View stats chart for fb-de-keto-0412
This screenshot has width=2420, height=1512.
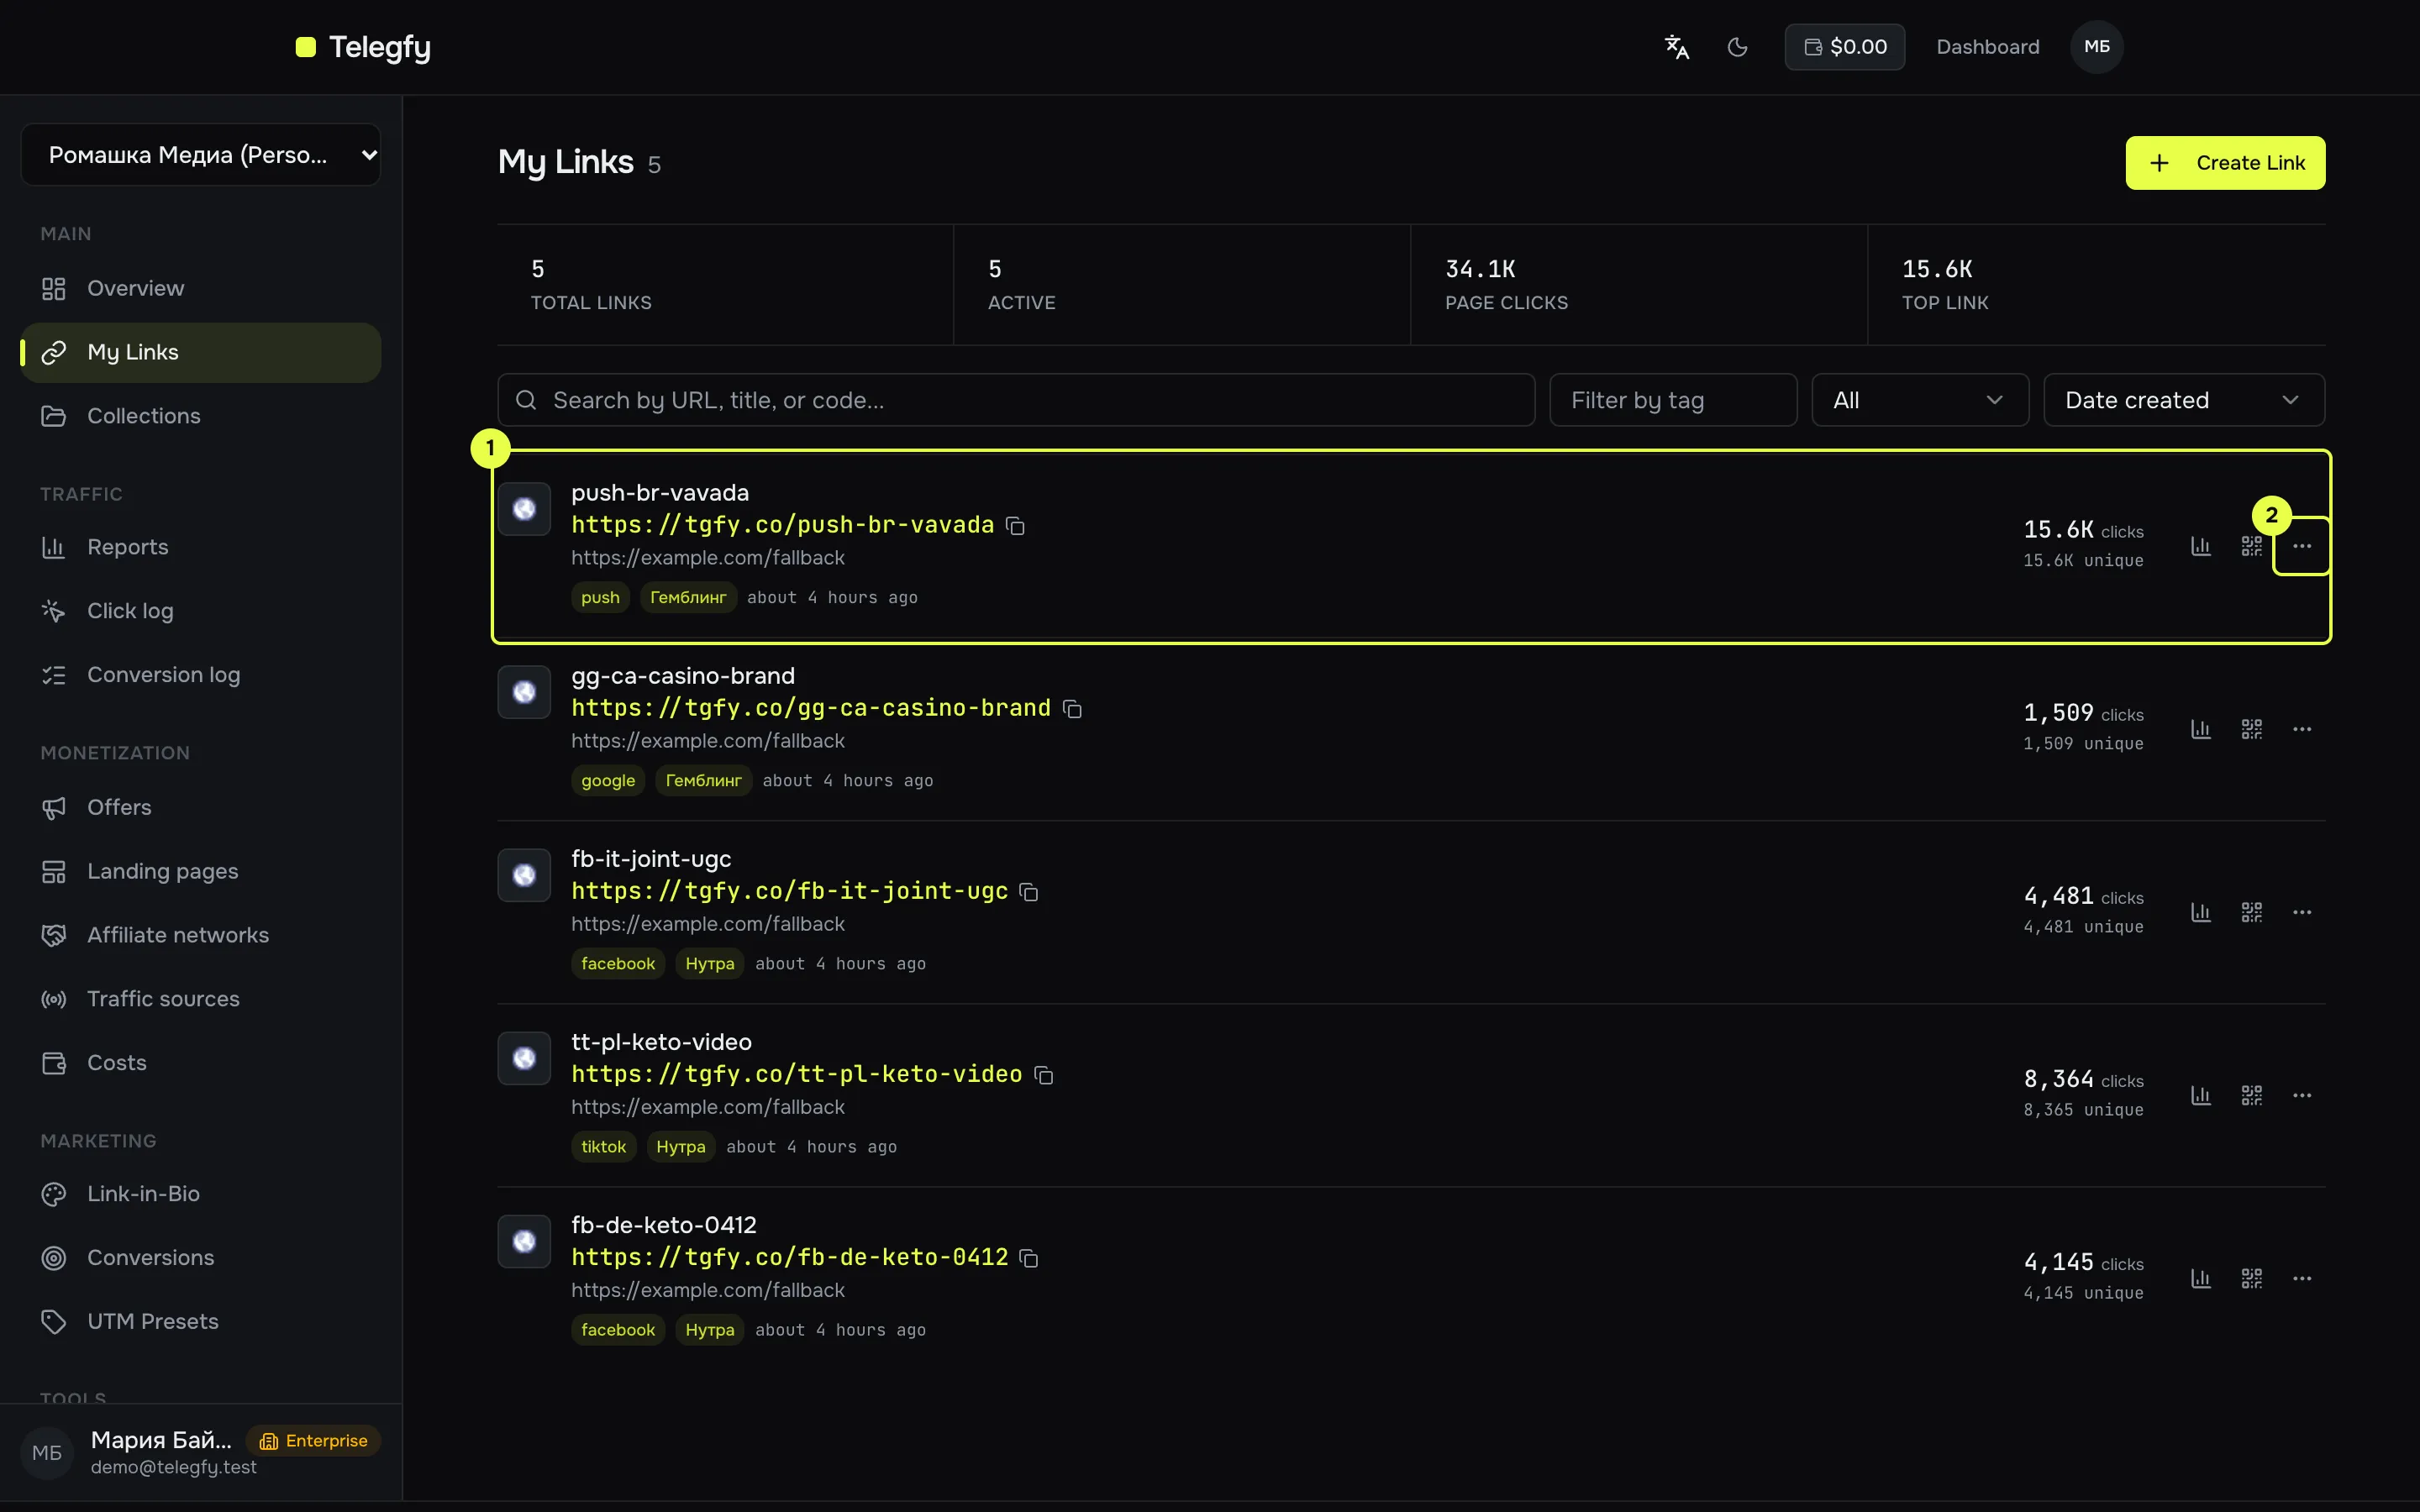click(2201, 1278)
